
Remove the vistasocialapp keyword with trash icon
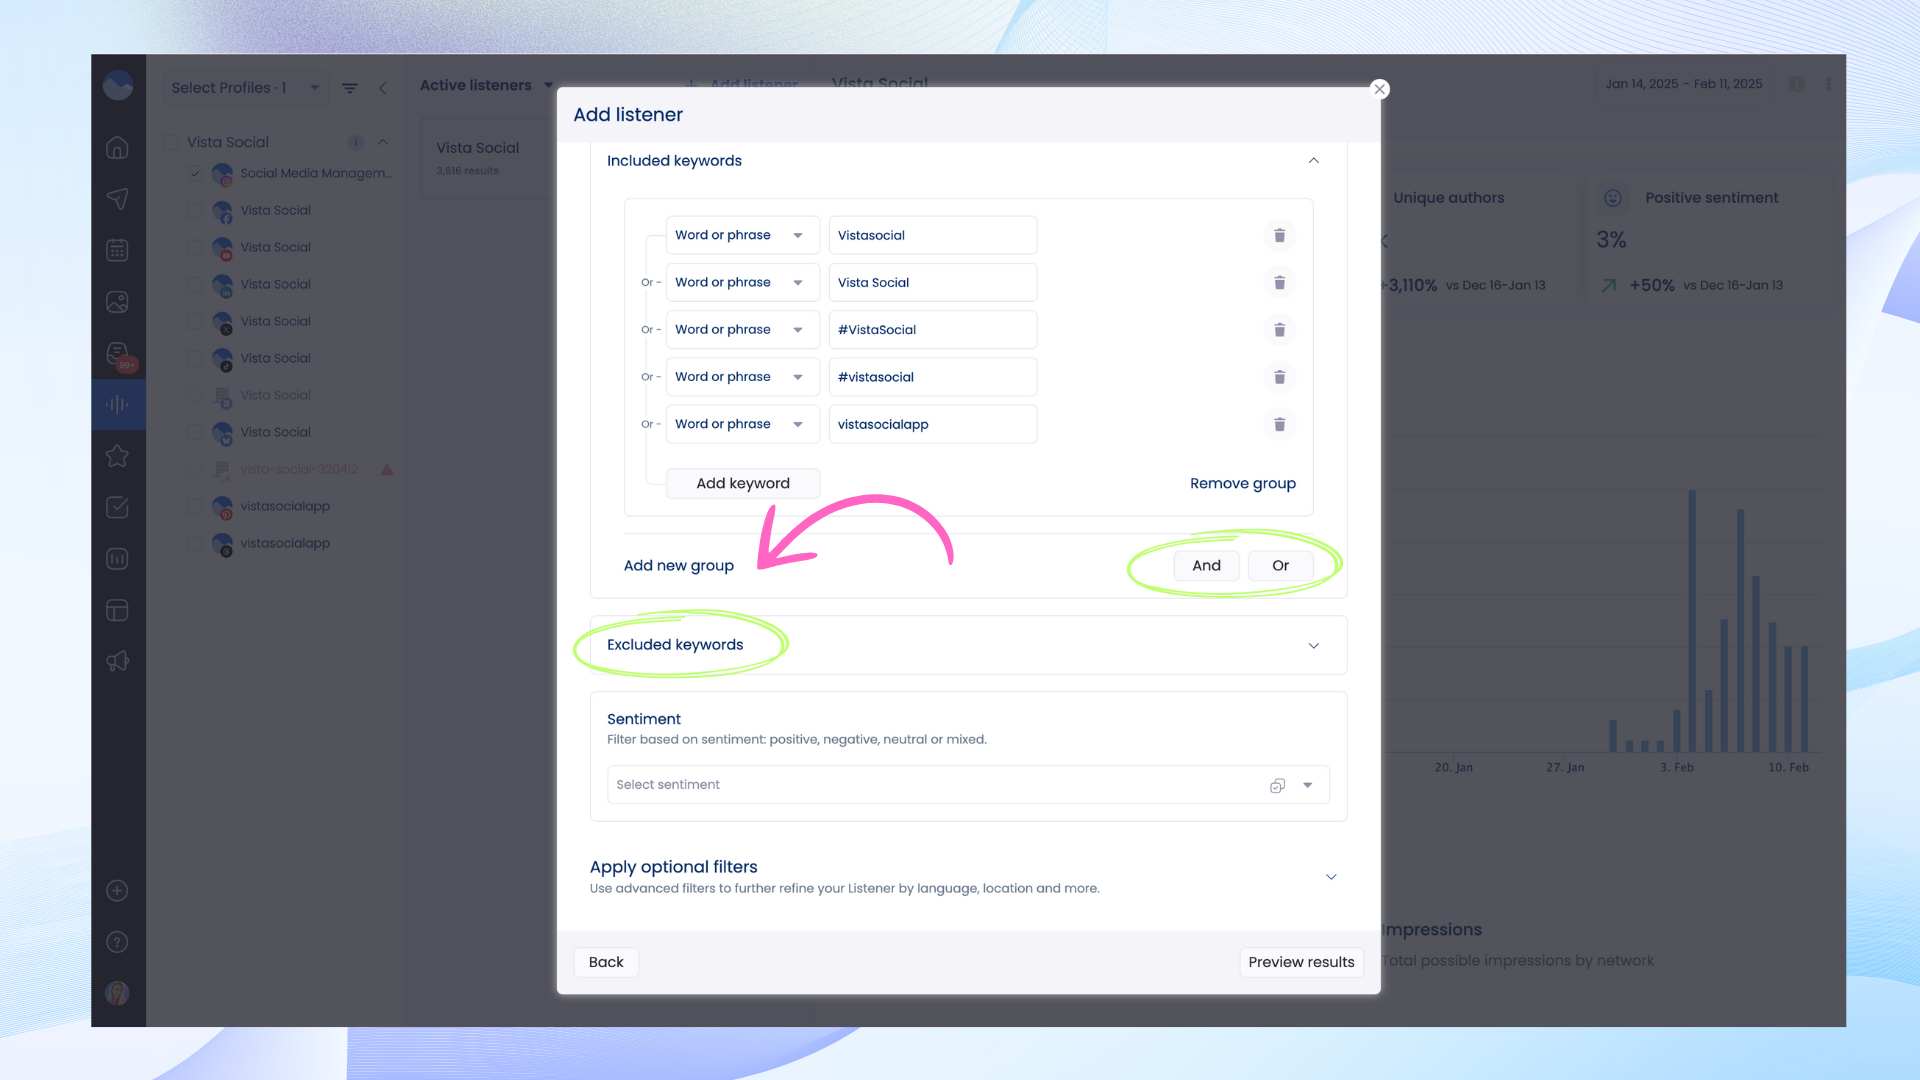(1279, 425)
